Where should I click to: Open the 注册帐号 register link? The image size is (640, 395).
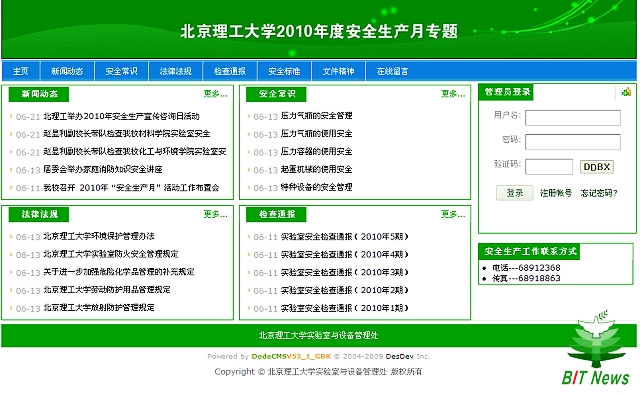click(556, 193)
